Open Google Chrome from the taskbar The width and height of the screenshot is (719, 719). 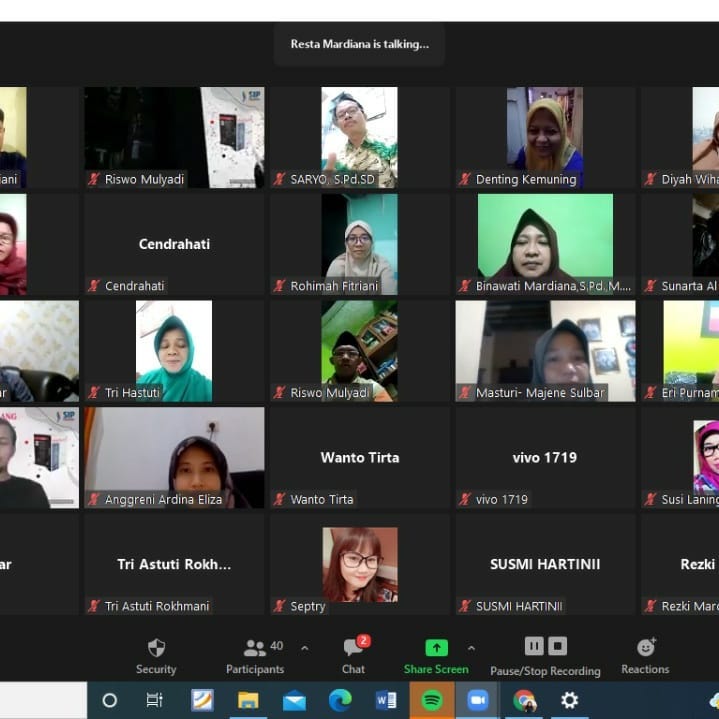pos(524,700)
